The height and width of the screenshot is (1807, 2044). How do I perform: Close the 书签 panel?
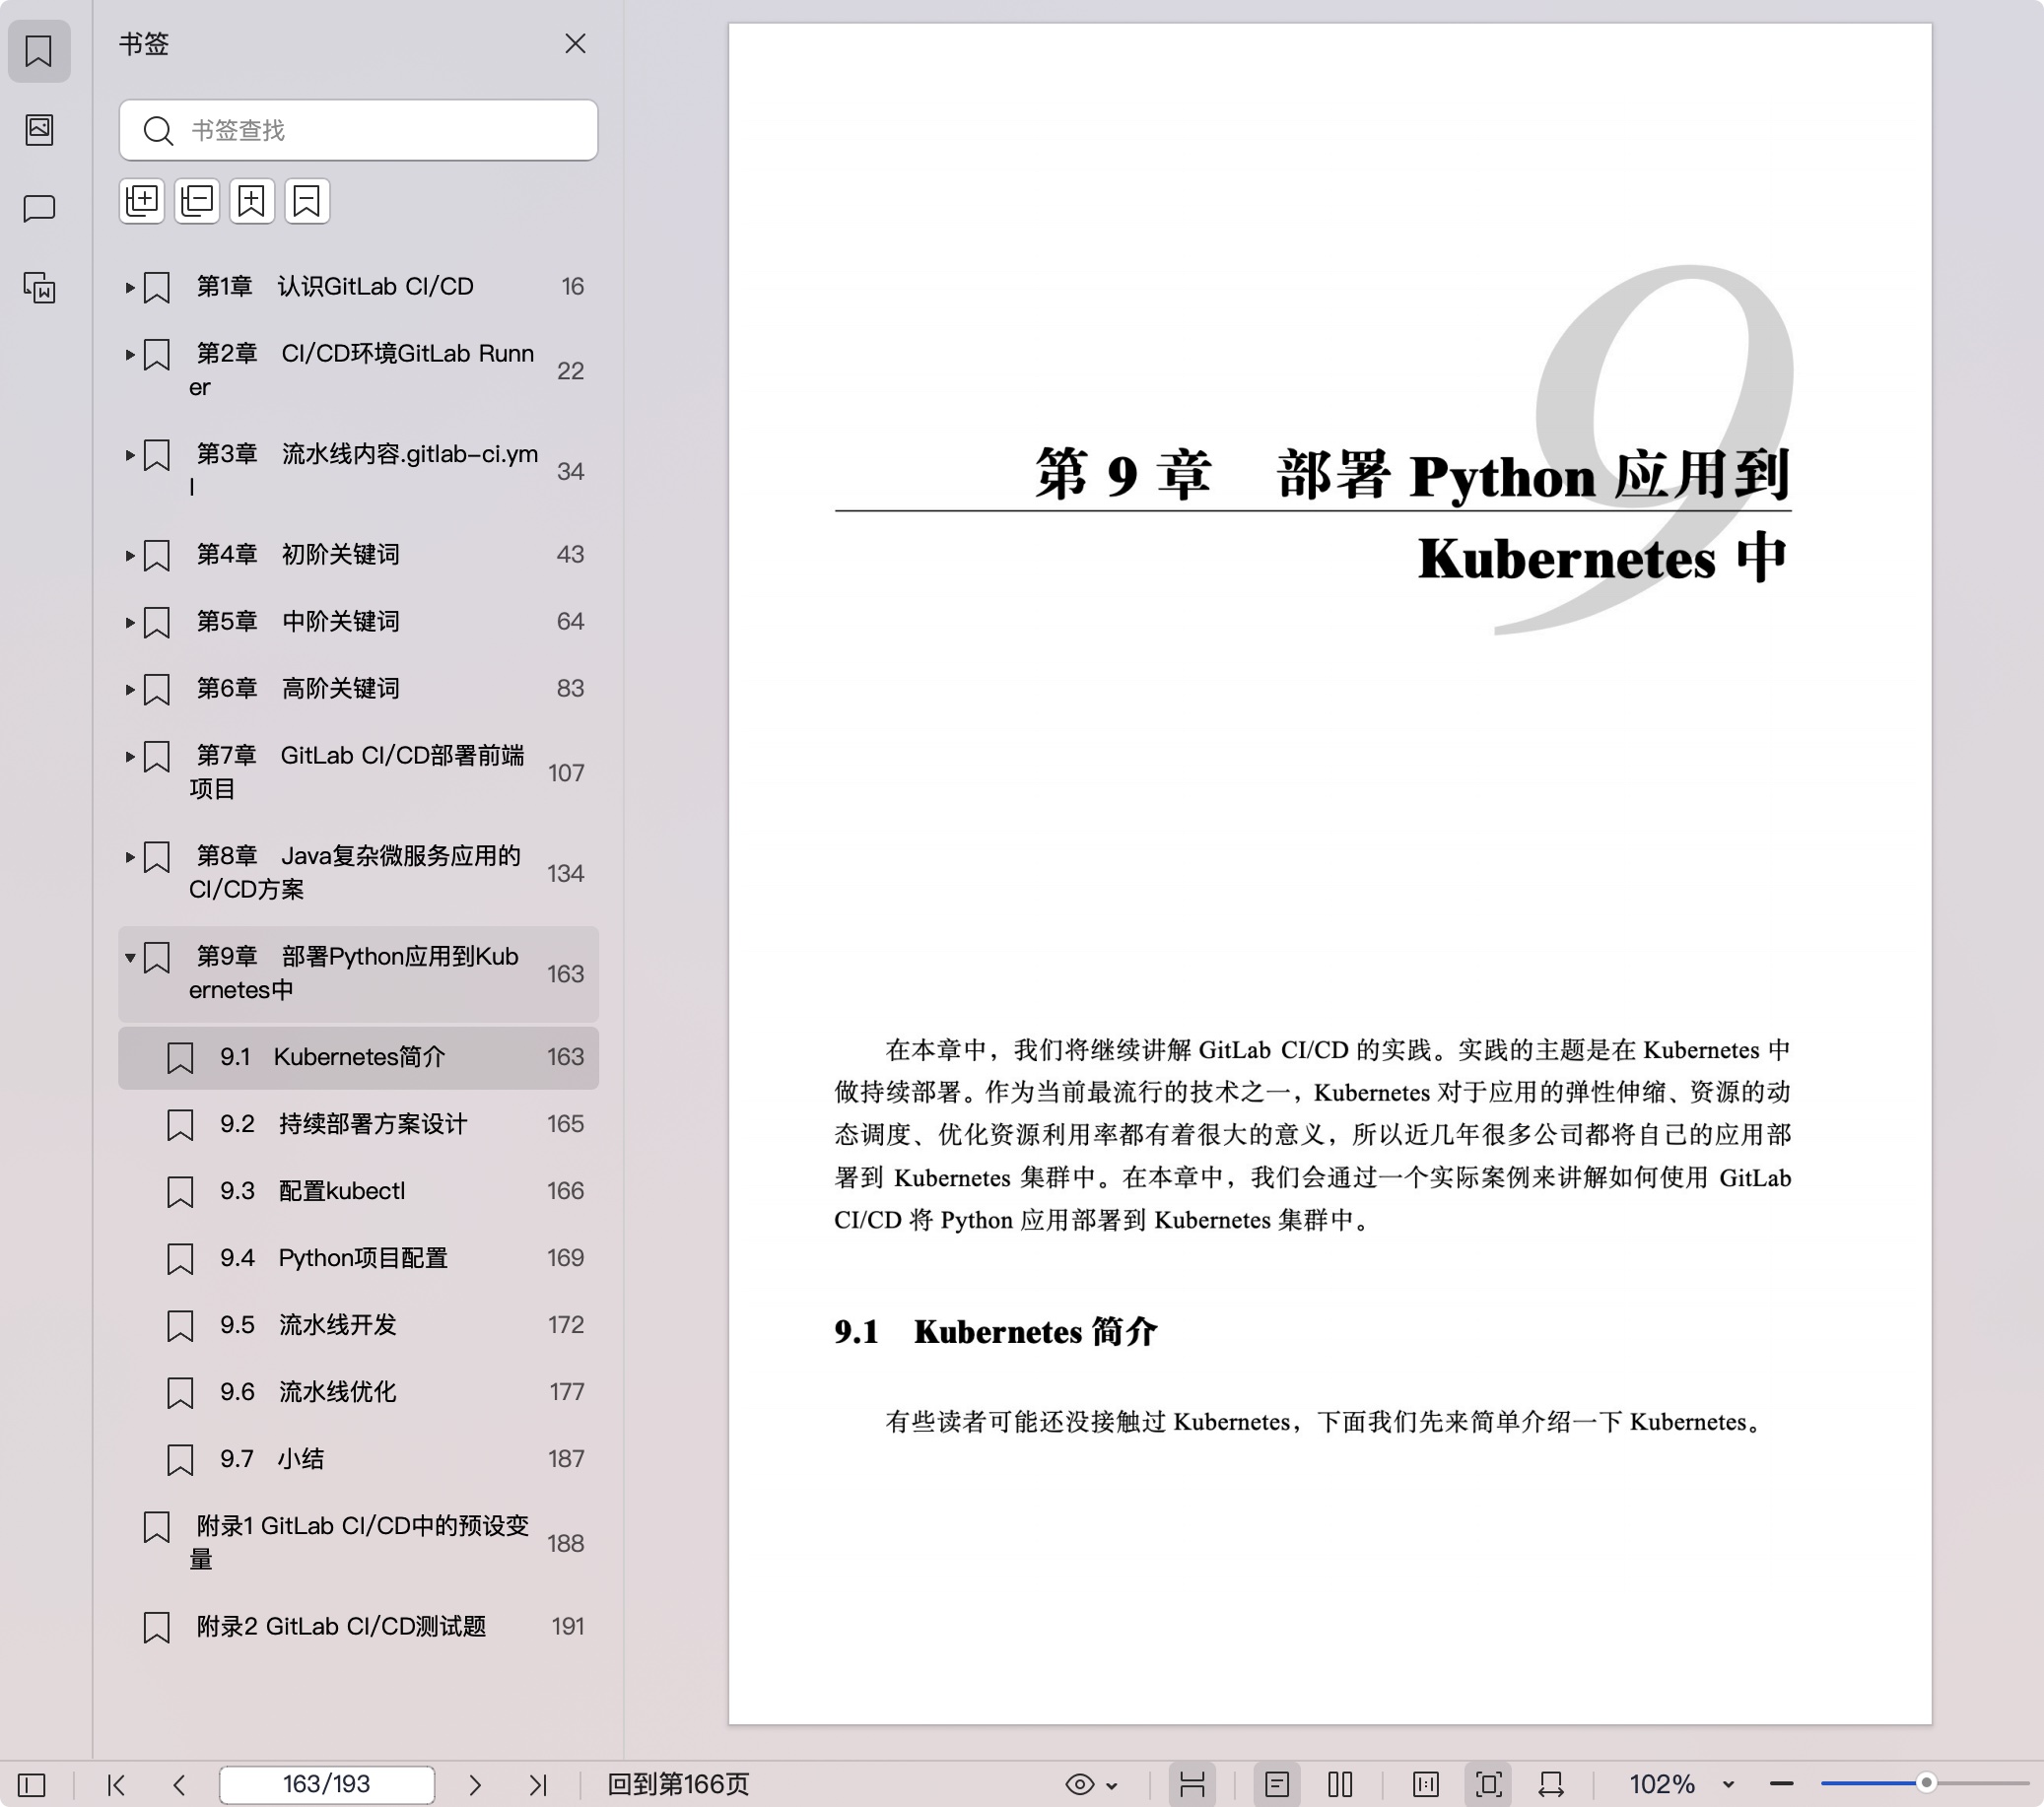[x=575, y=44]
